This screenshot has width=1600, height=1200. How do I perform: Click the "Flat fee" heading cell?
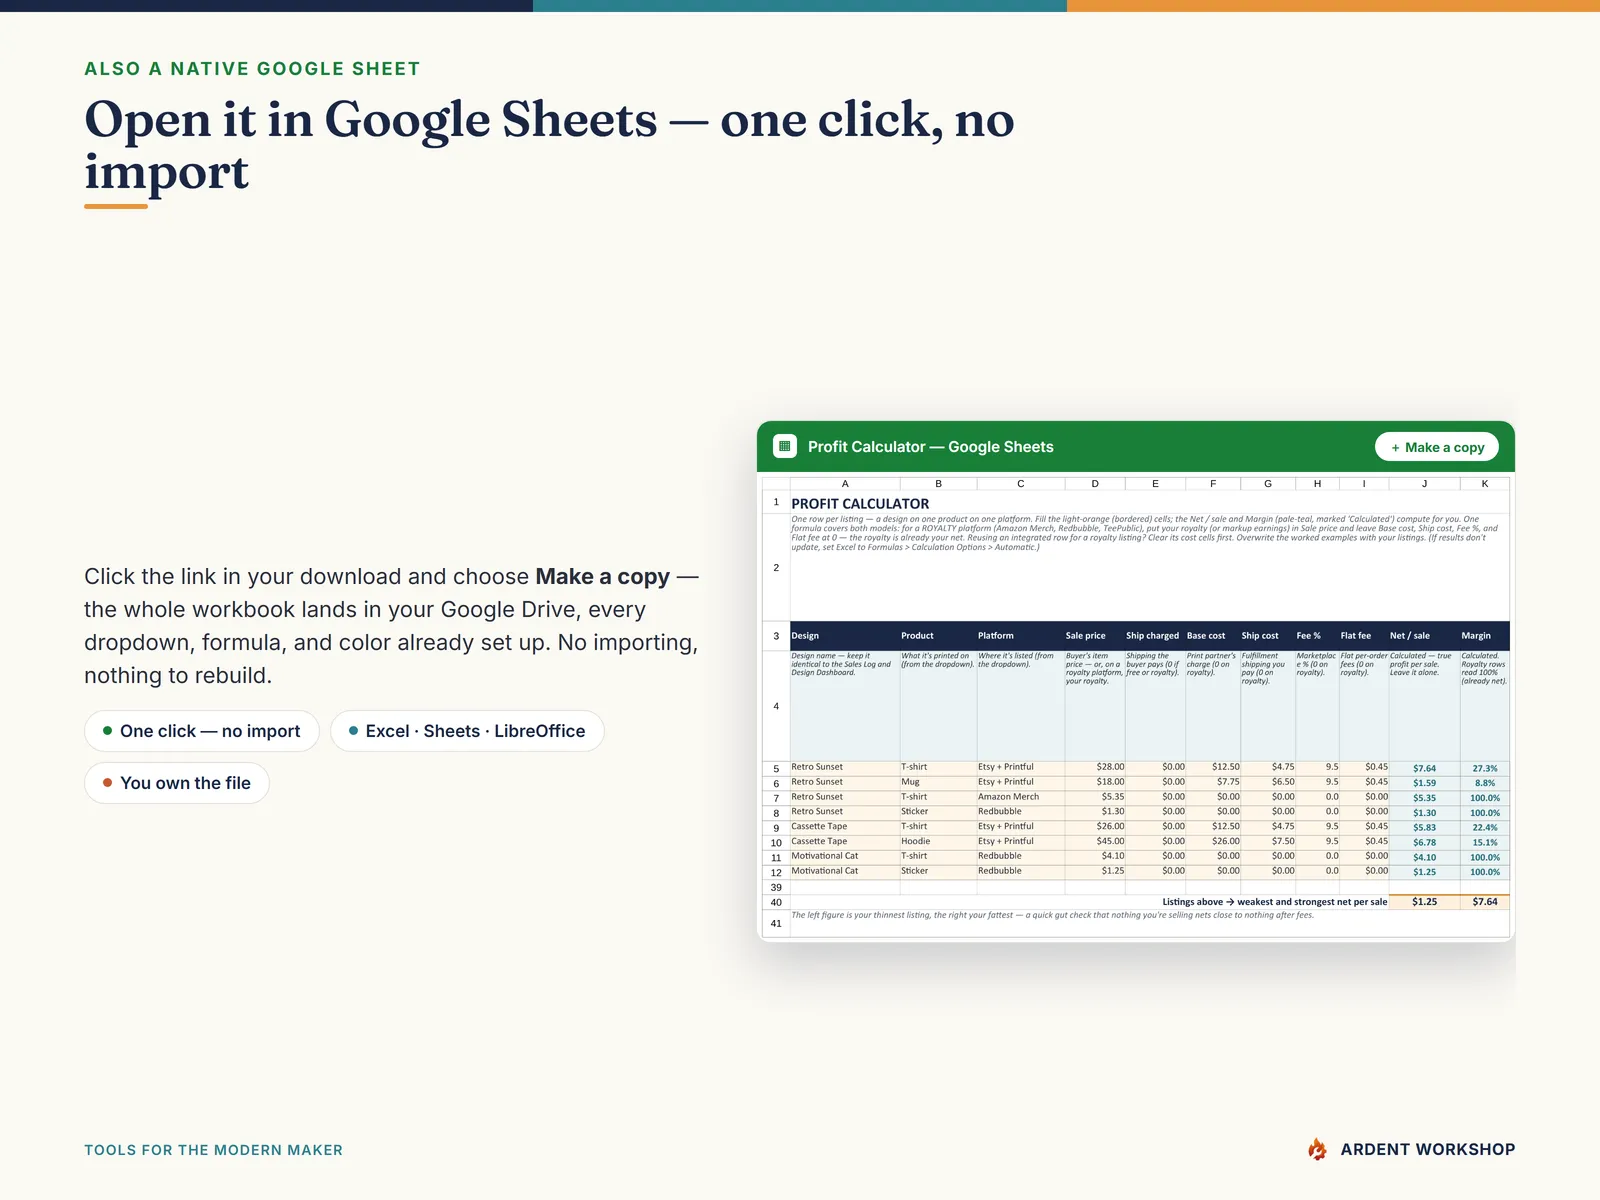tap(1364, 636)
